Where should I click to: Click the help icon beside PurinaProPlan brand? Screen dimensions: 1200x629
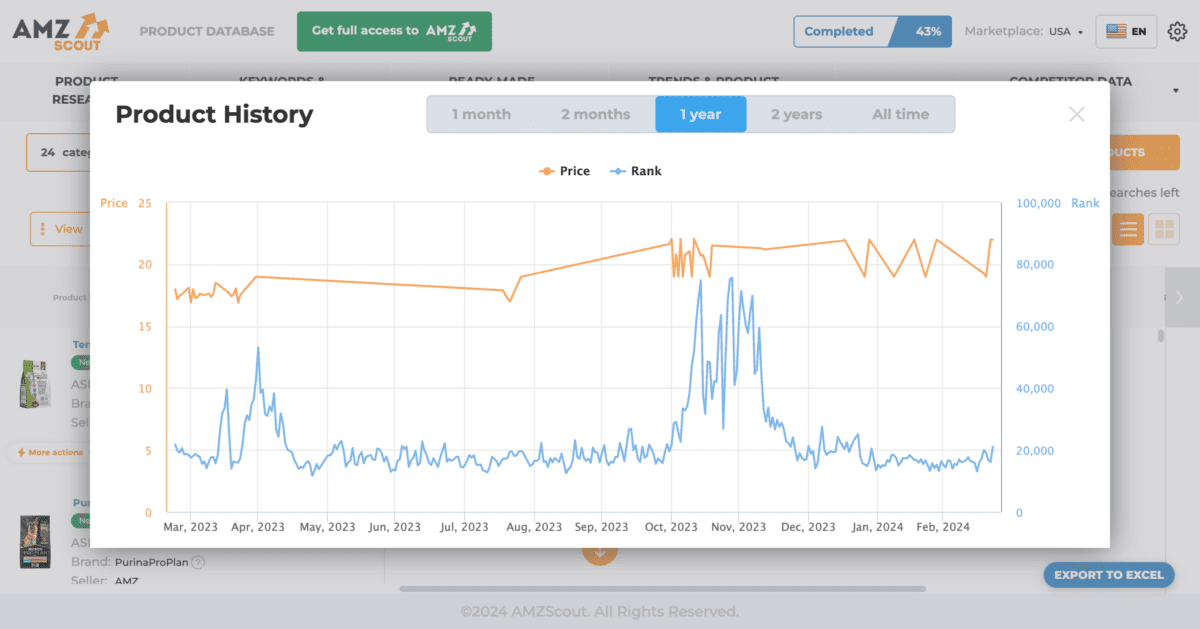coord(198,562)
